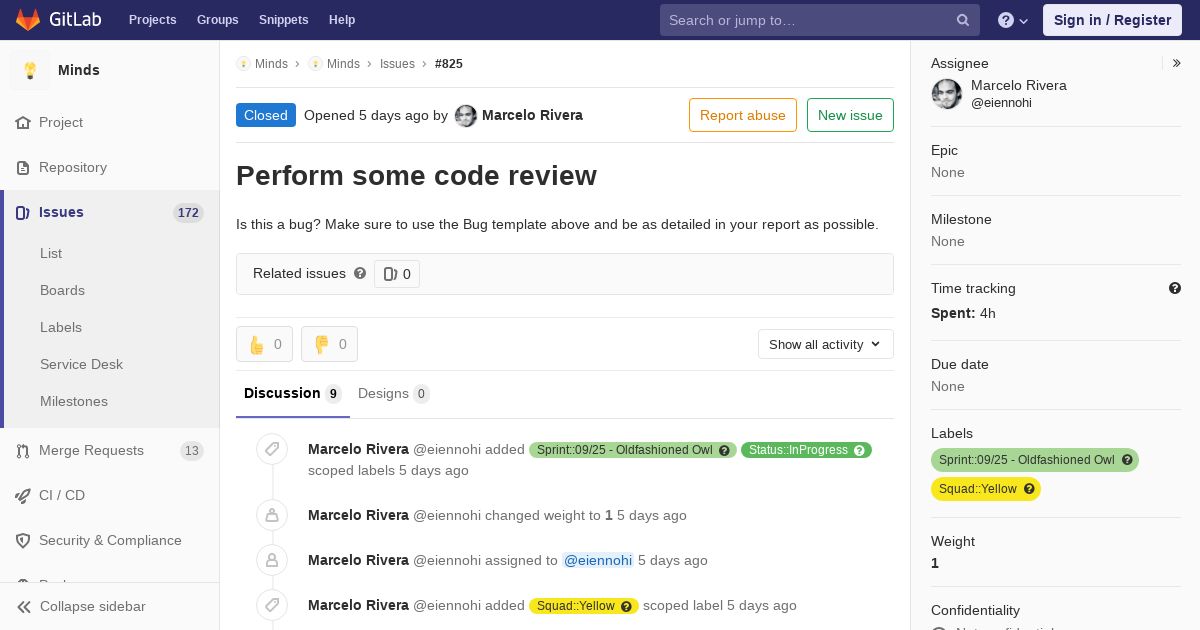Click the Closed status badge
This screenshot has height=630, width=1200.
266,115
